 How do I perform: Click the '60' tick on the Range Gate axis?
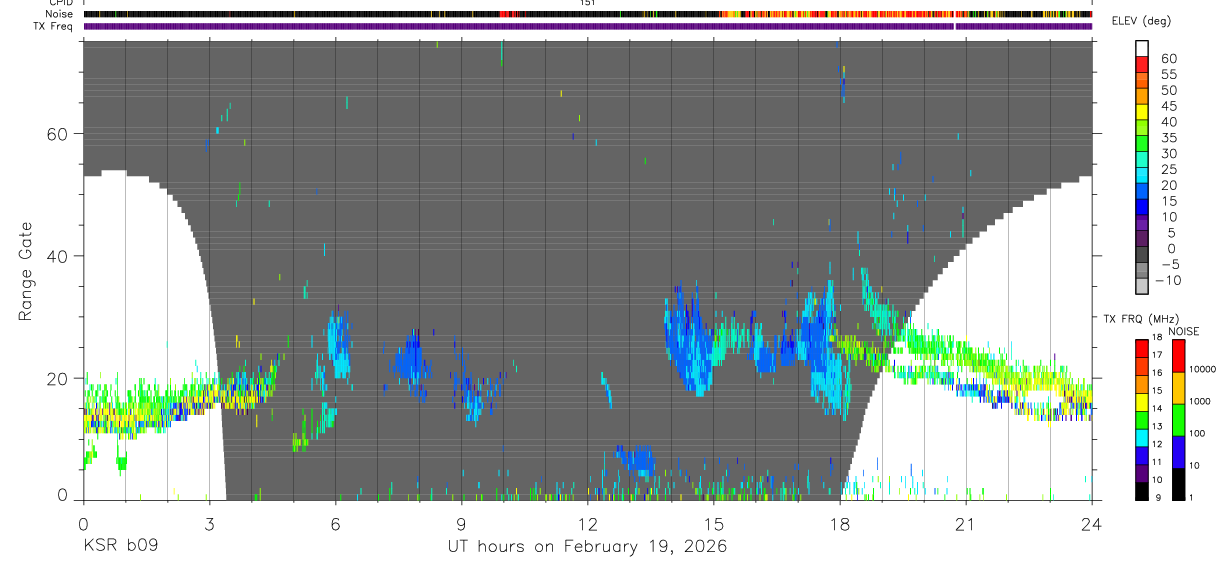(x=57, y=134)
